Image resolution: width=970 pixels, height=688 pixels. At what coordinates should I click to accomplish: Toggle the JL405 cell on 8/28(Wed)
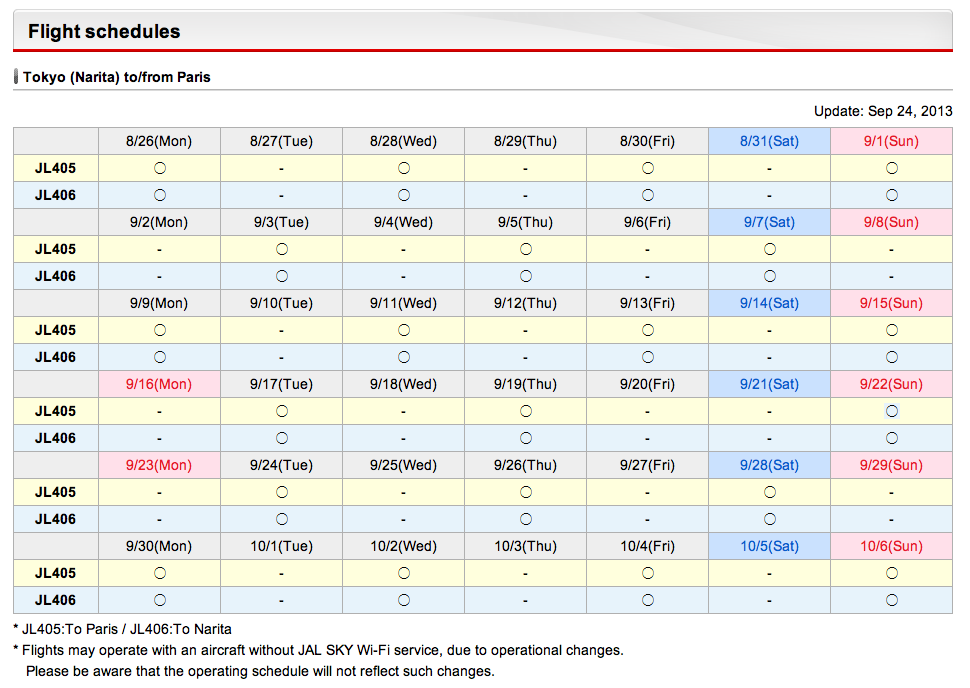pyautogui.click(x=403, y=168)
